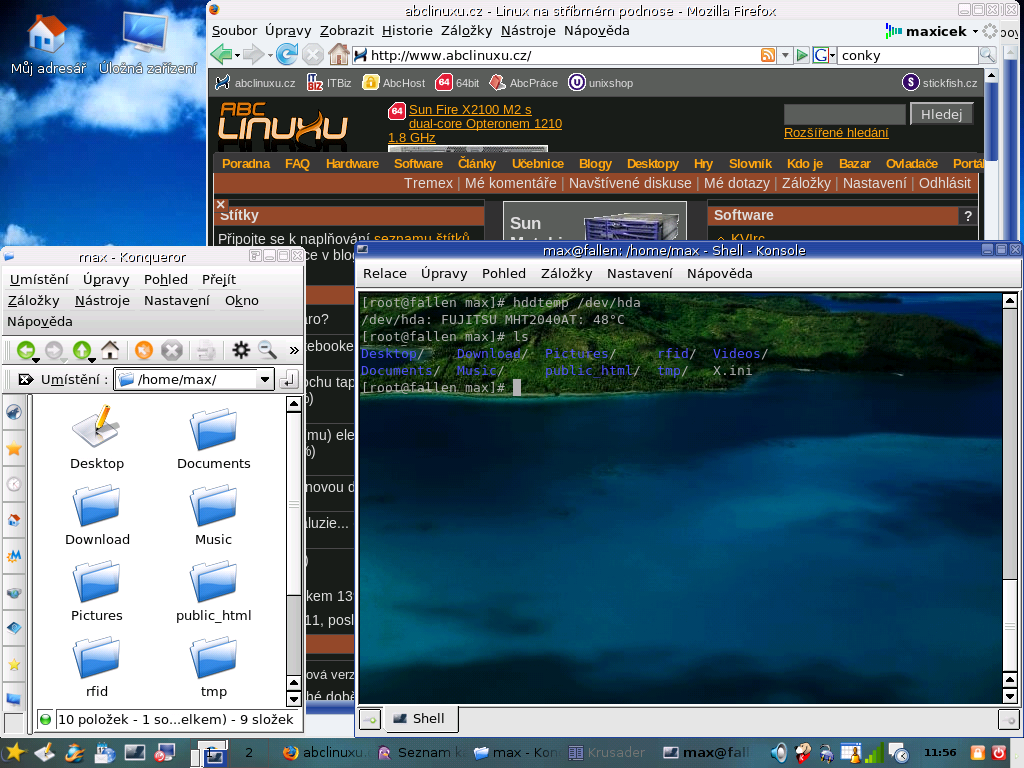This screenshot has height=768, width=1024.
Task: Open the AbcPráce bookmark
Action: pos(524,83)
